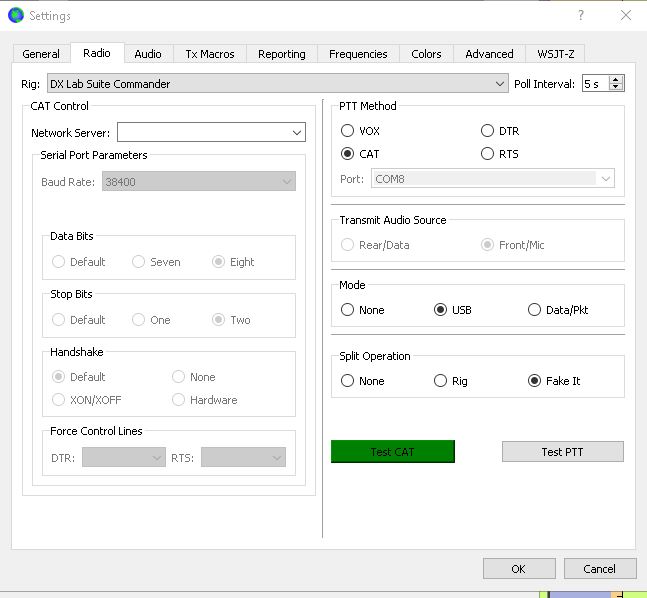
Task: Increase the Poll Interval value
Action: tap(616, 80)
